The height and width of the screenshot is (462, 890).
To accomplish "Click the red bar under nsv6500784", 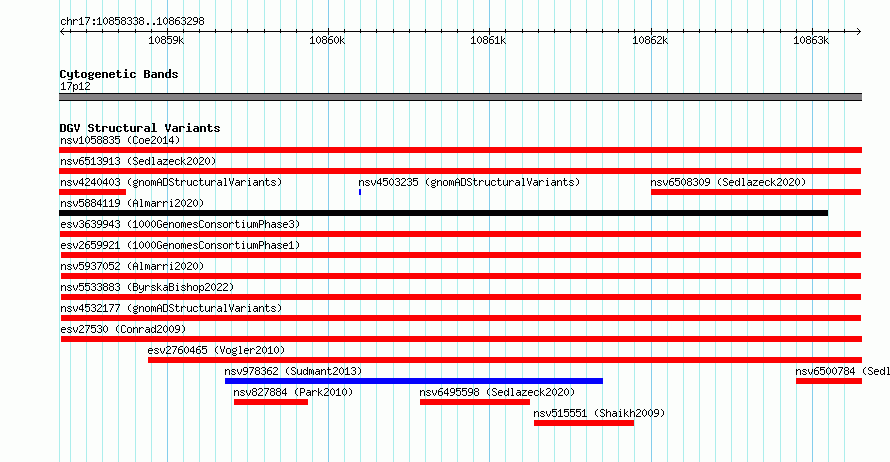I will click(829, 381).
